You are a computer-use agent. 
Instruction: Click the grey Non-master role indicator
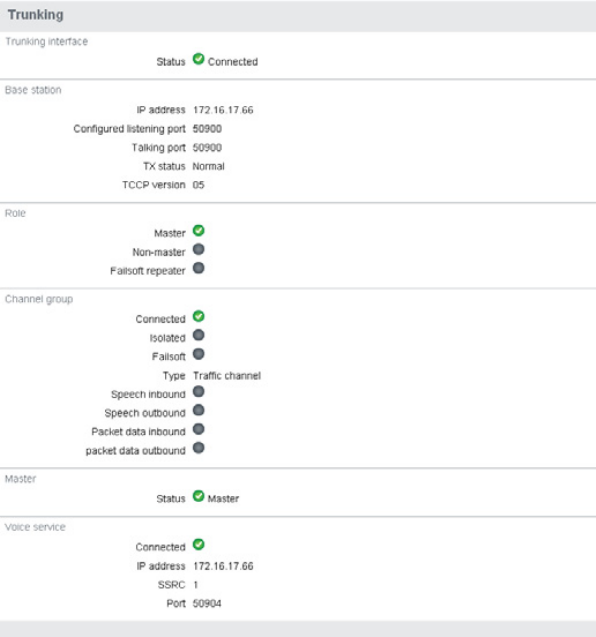coord(198,249)
